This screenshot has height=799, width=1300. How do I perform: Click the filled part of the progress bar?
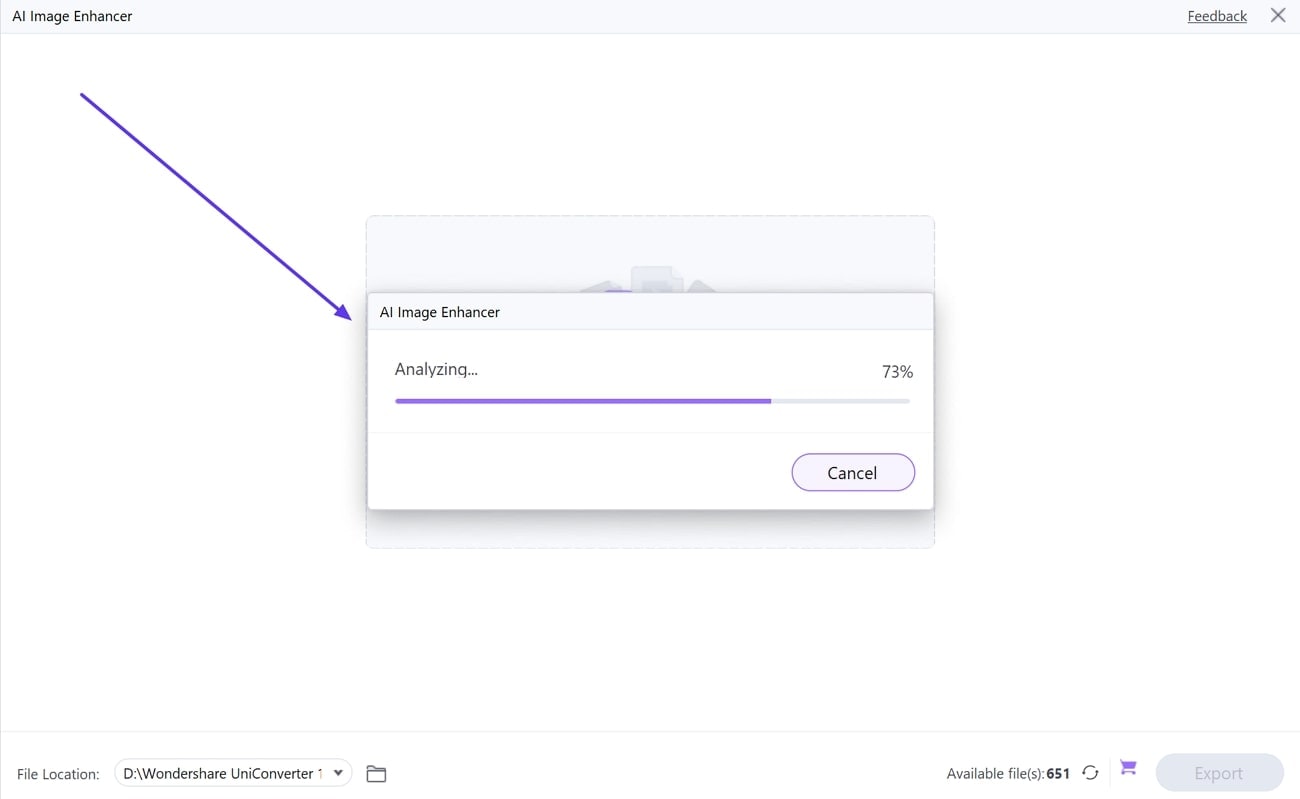583,401
